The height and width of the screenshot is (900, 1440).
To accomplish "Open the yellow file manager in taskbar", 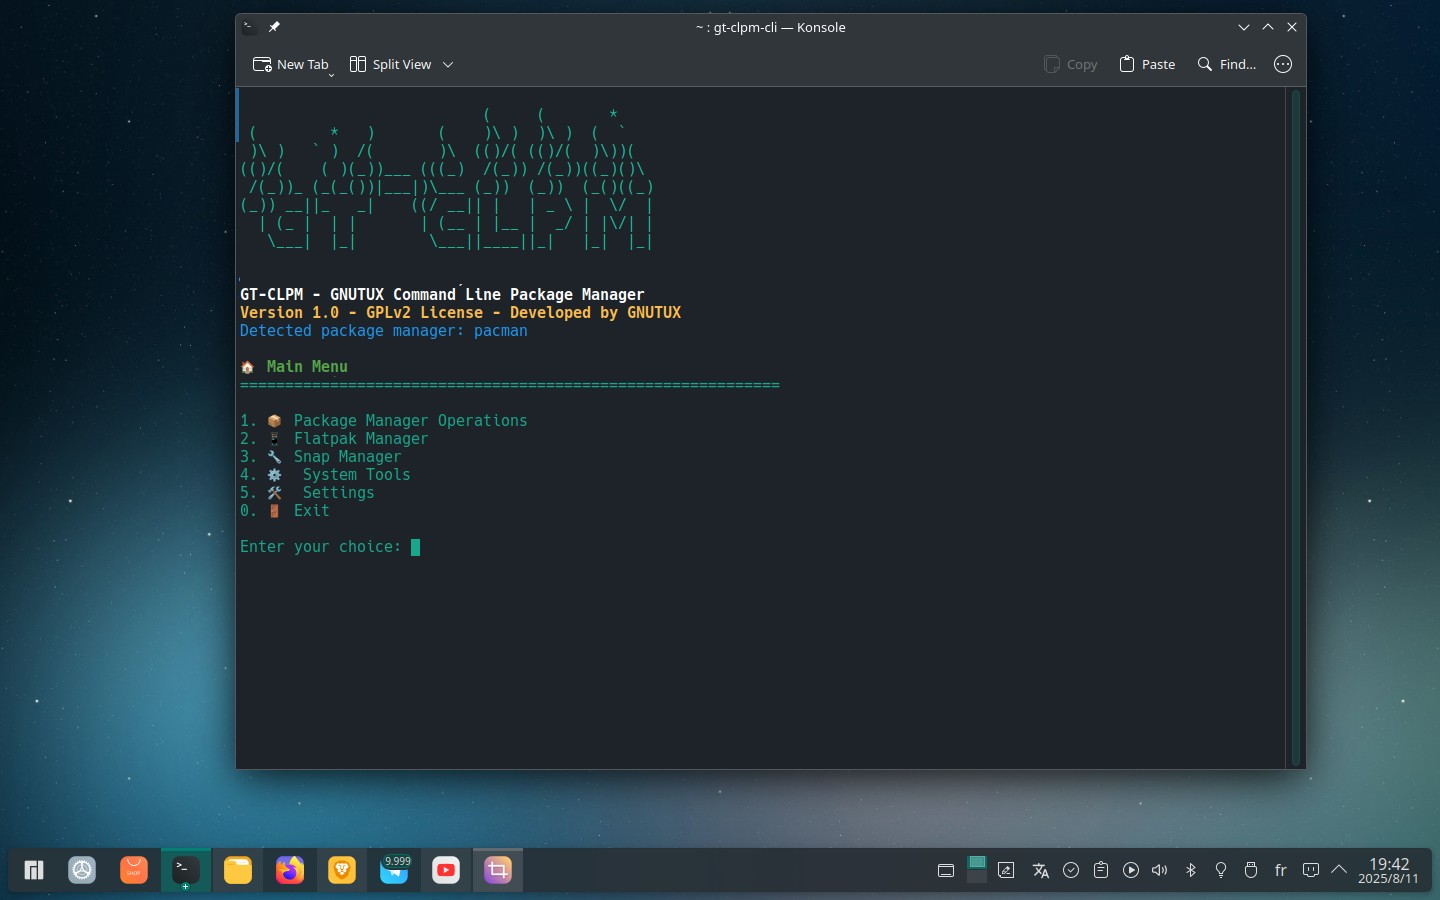I will (238, 870).
